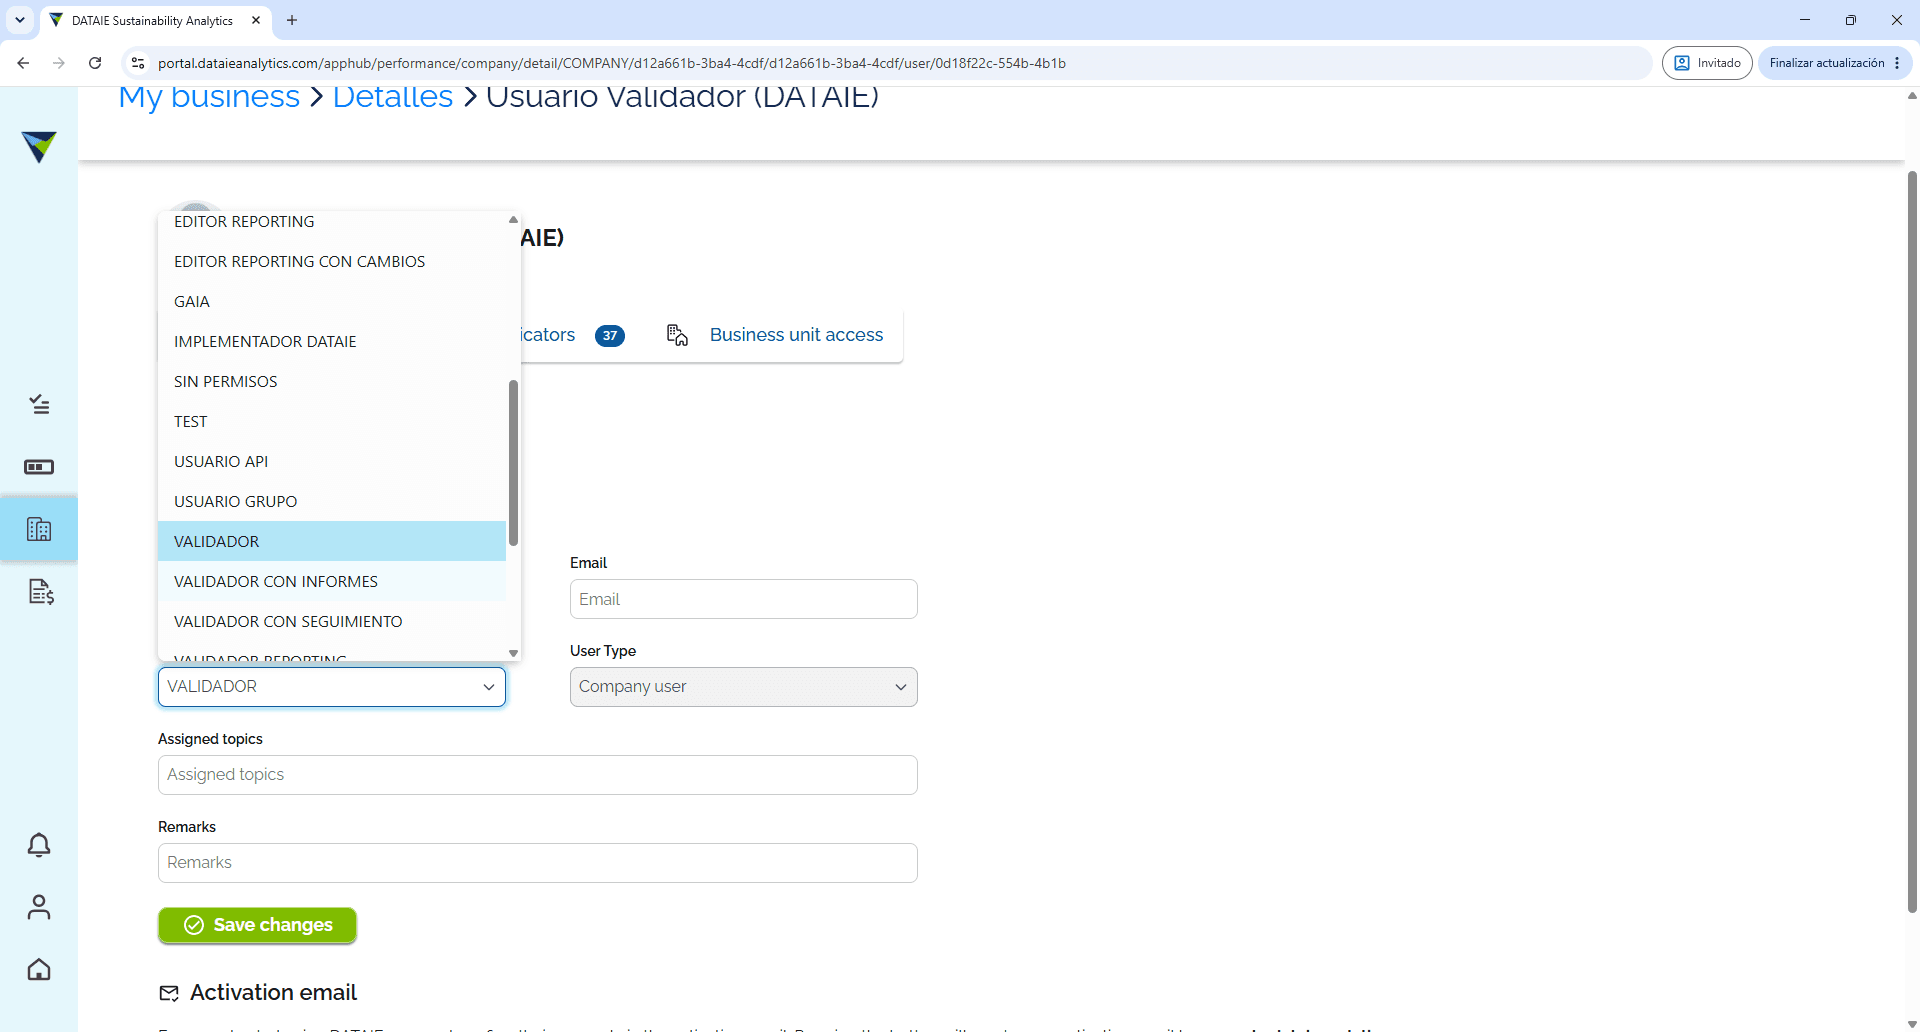Select highlighted VALIDADOR option

pyautogui.click(x=332, y=541)
